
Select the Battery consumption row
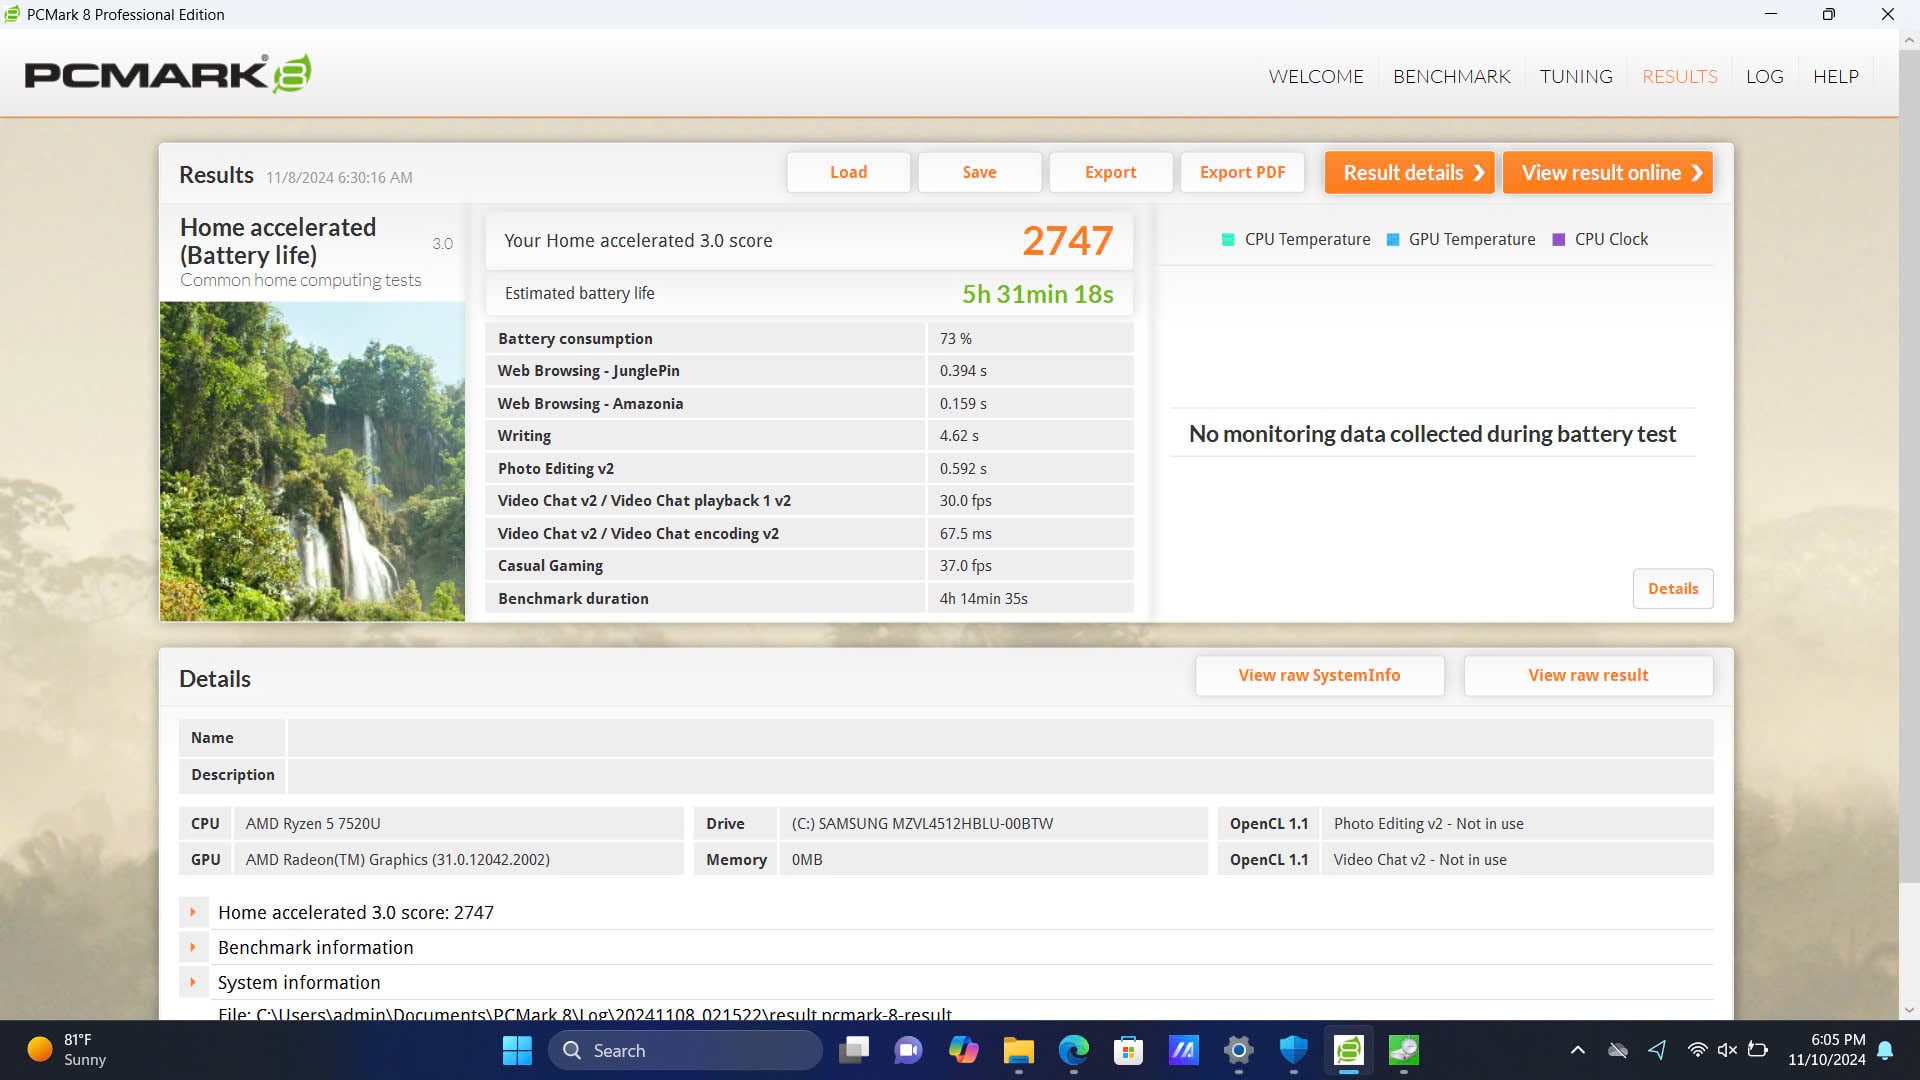point(809,338)
